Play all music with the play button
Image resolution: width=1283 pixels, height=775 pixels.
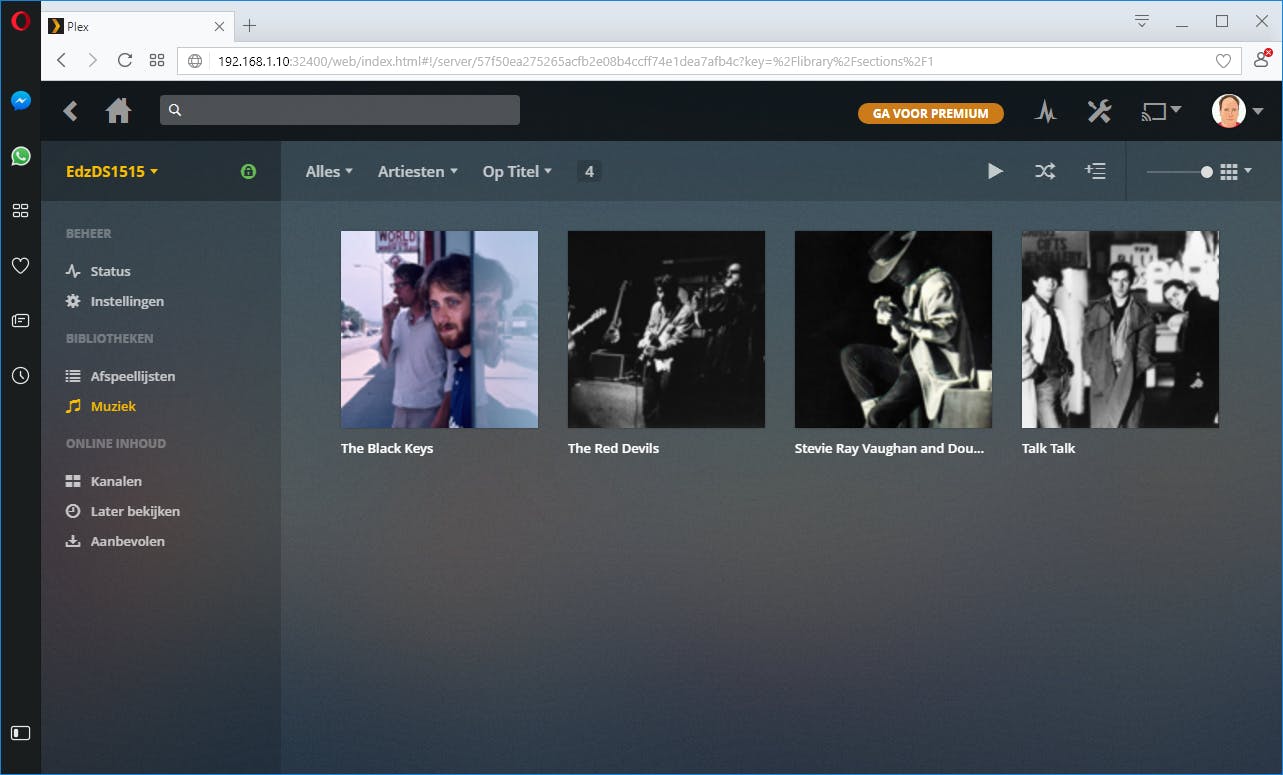tap(995, 171)
